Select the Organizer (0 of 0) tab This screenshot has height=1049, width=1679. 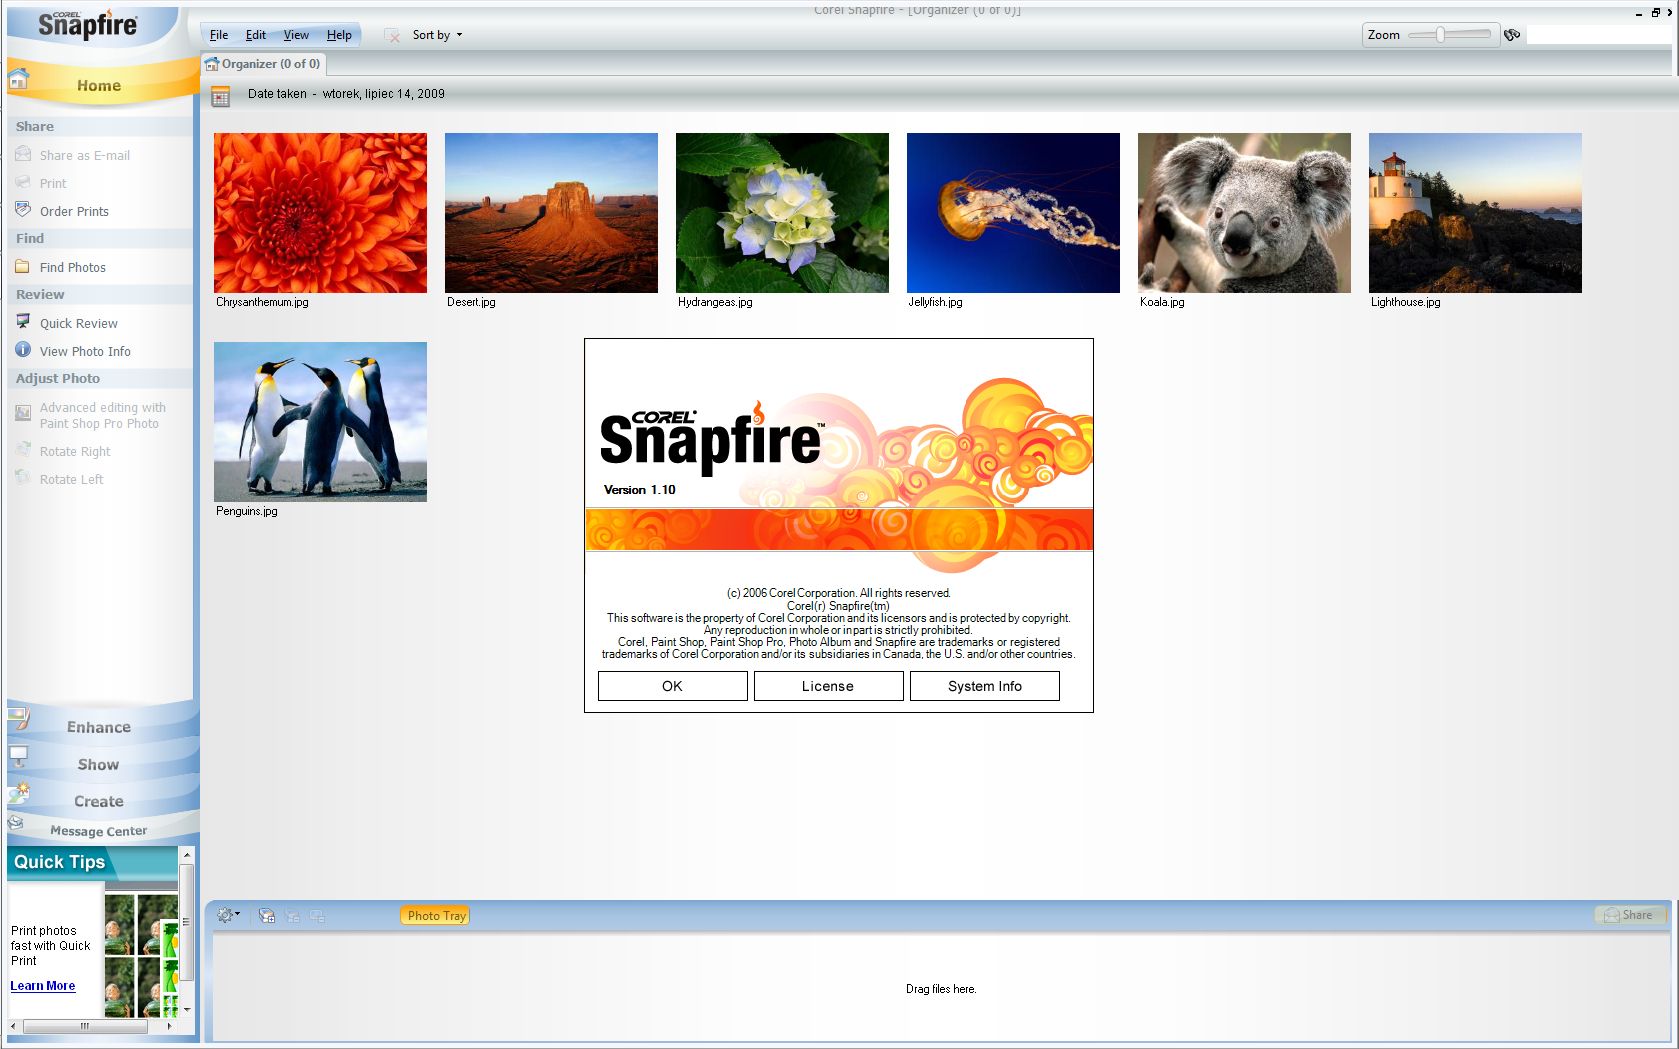coord(263,64)
